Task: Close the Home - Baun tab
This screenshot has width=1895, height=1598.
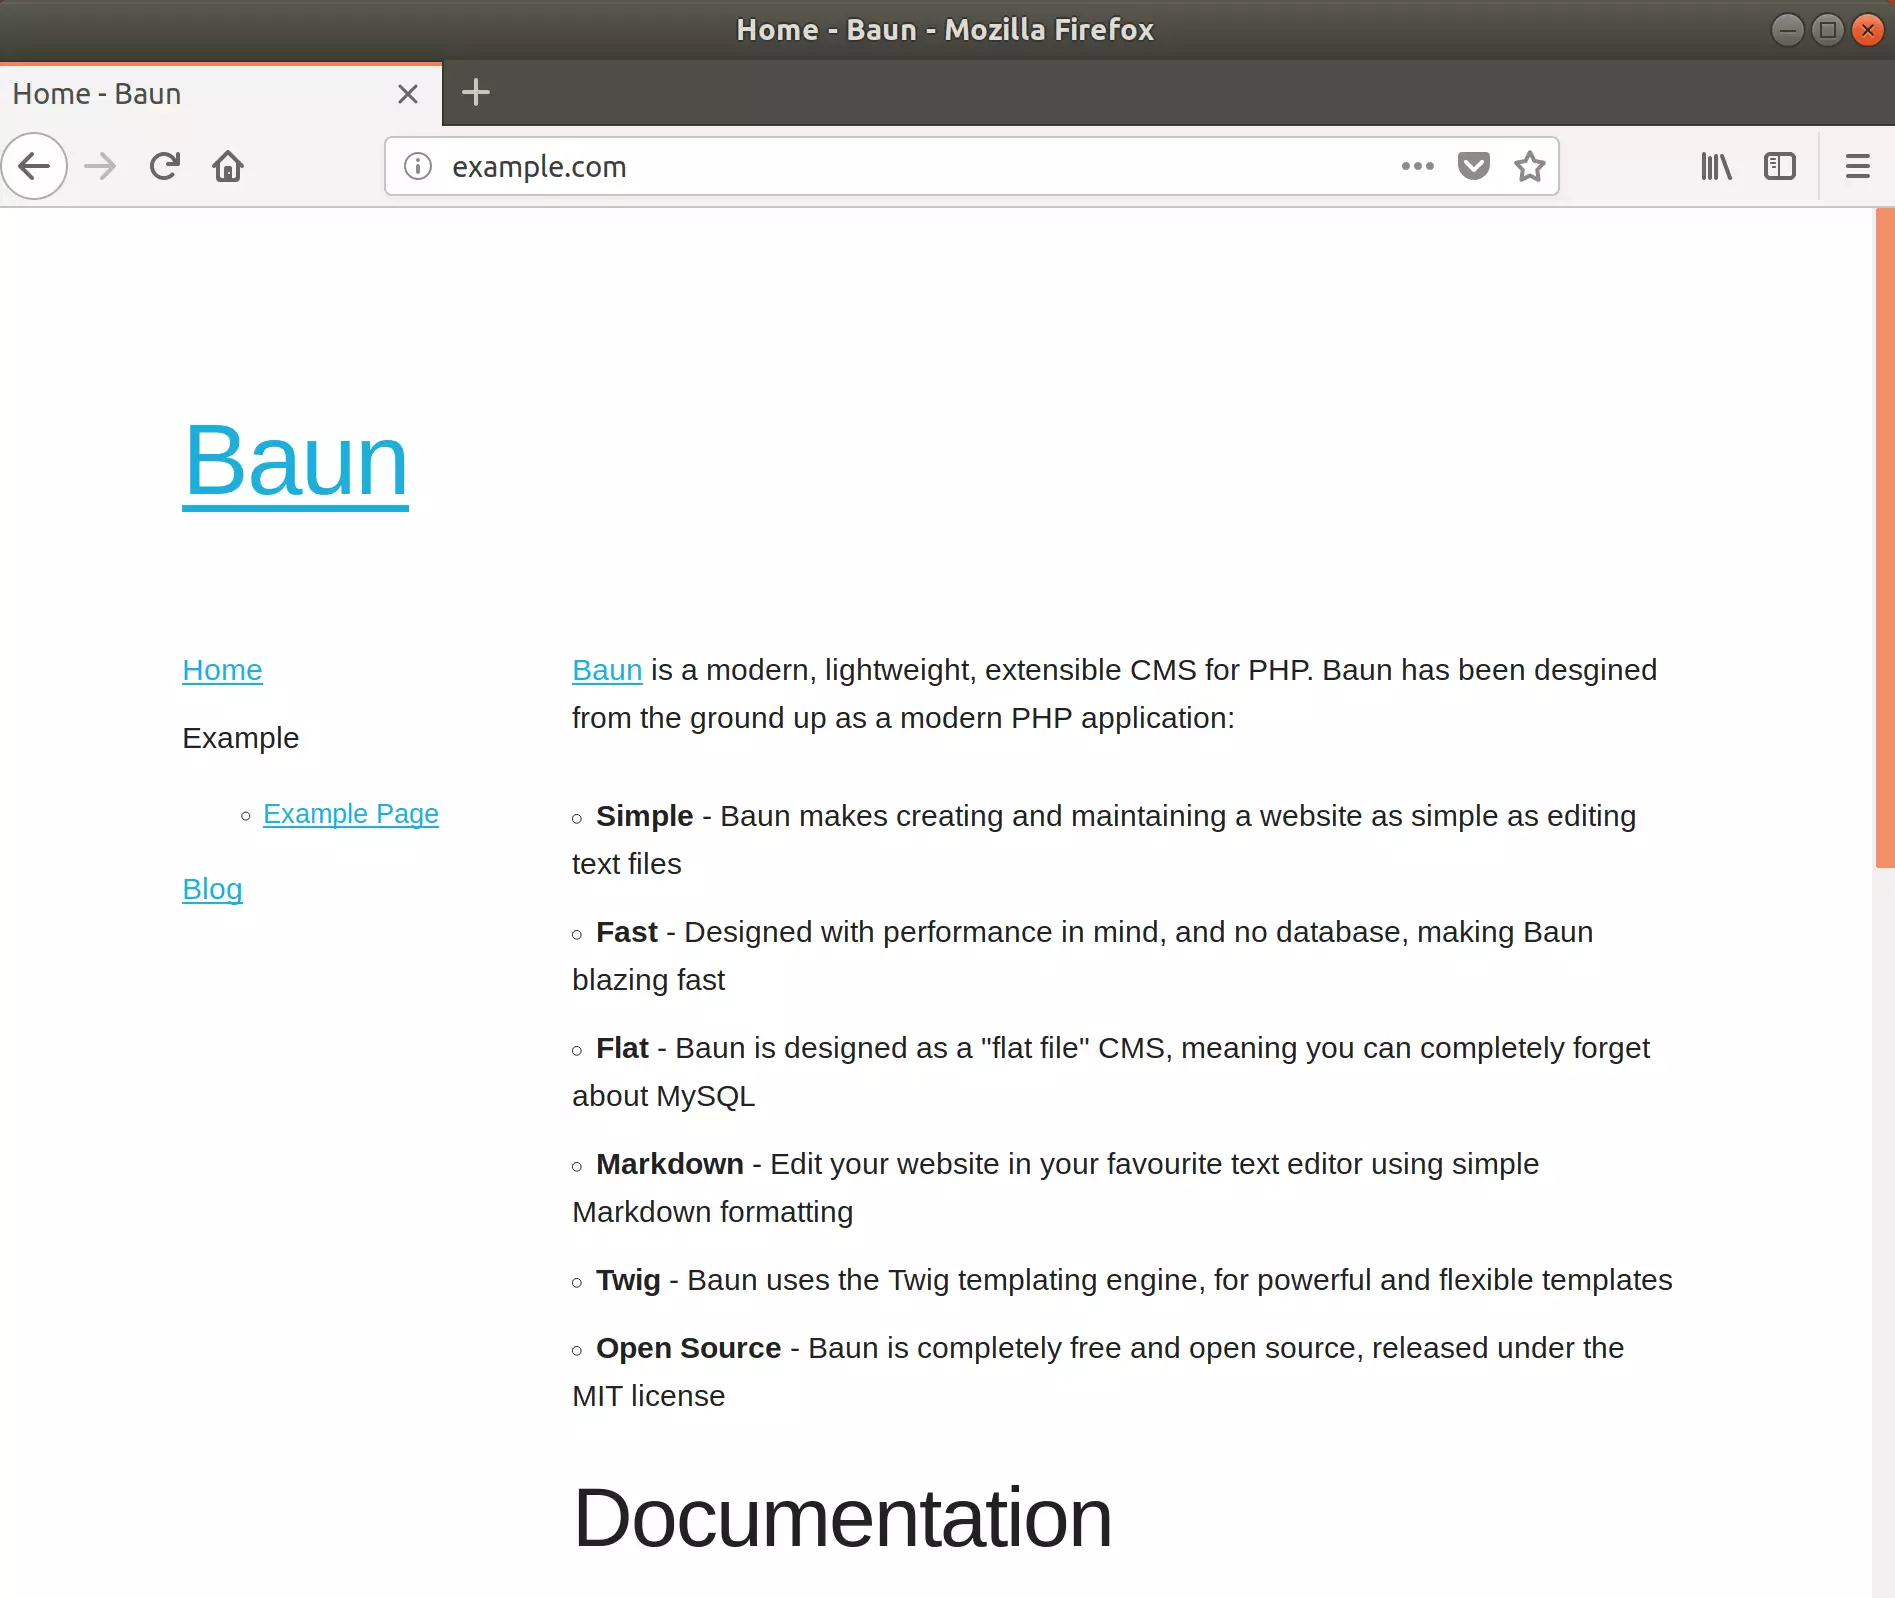Action: click(407, 94)
